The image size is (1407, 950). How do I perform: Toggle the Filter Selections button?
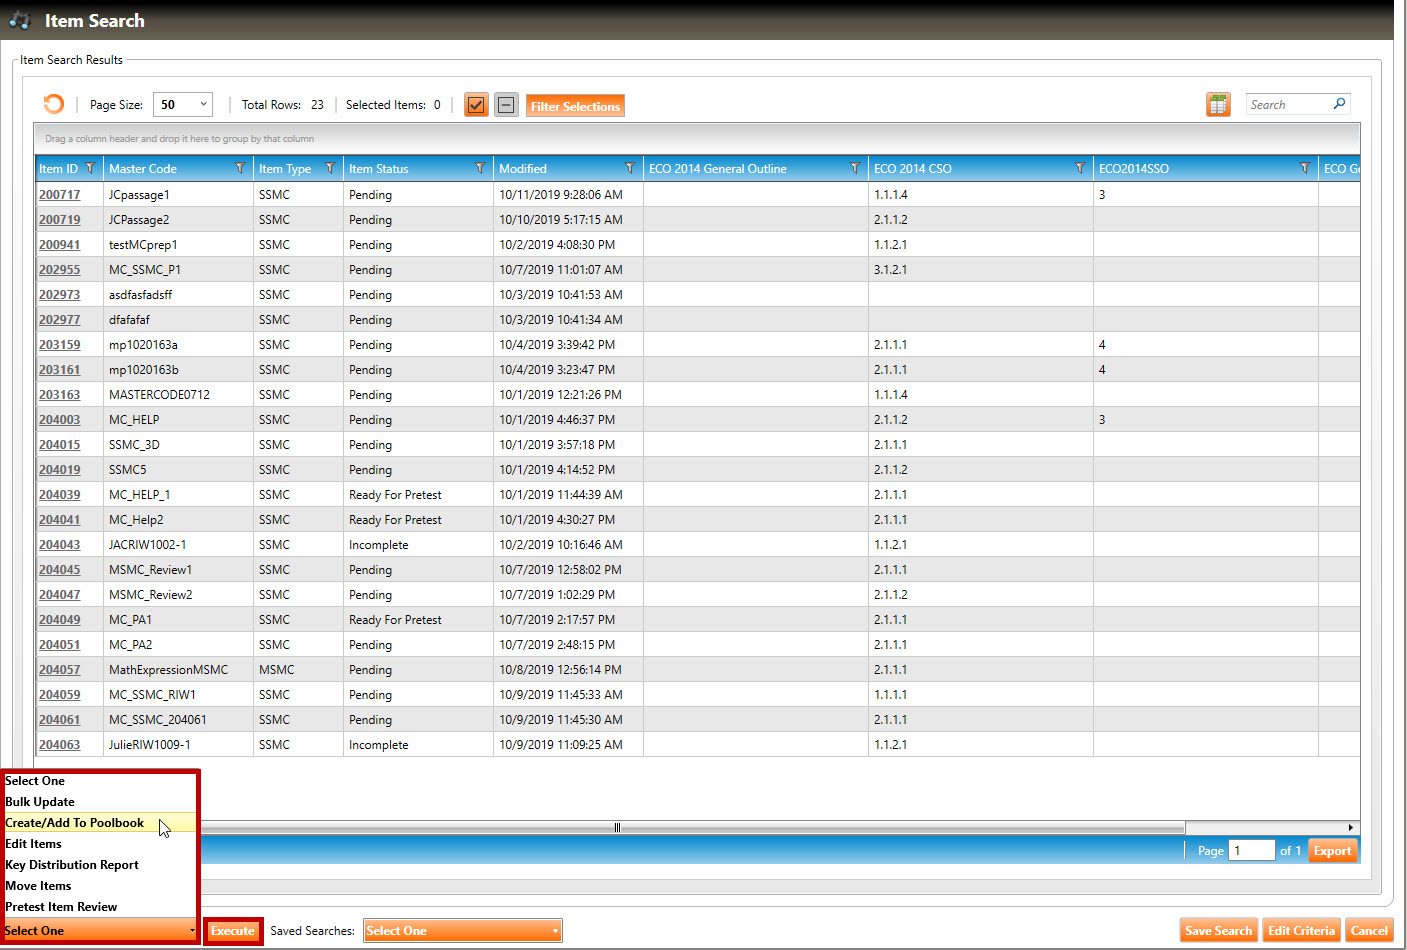pyautogui.click(x=575, y=106)
